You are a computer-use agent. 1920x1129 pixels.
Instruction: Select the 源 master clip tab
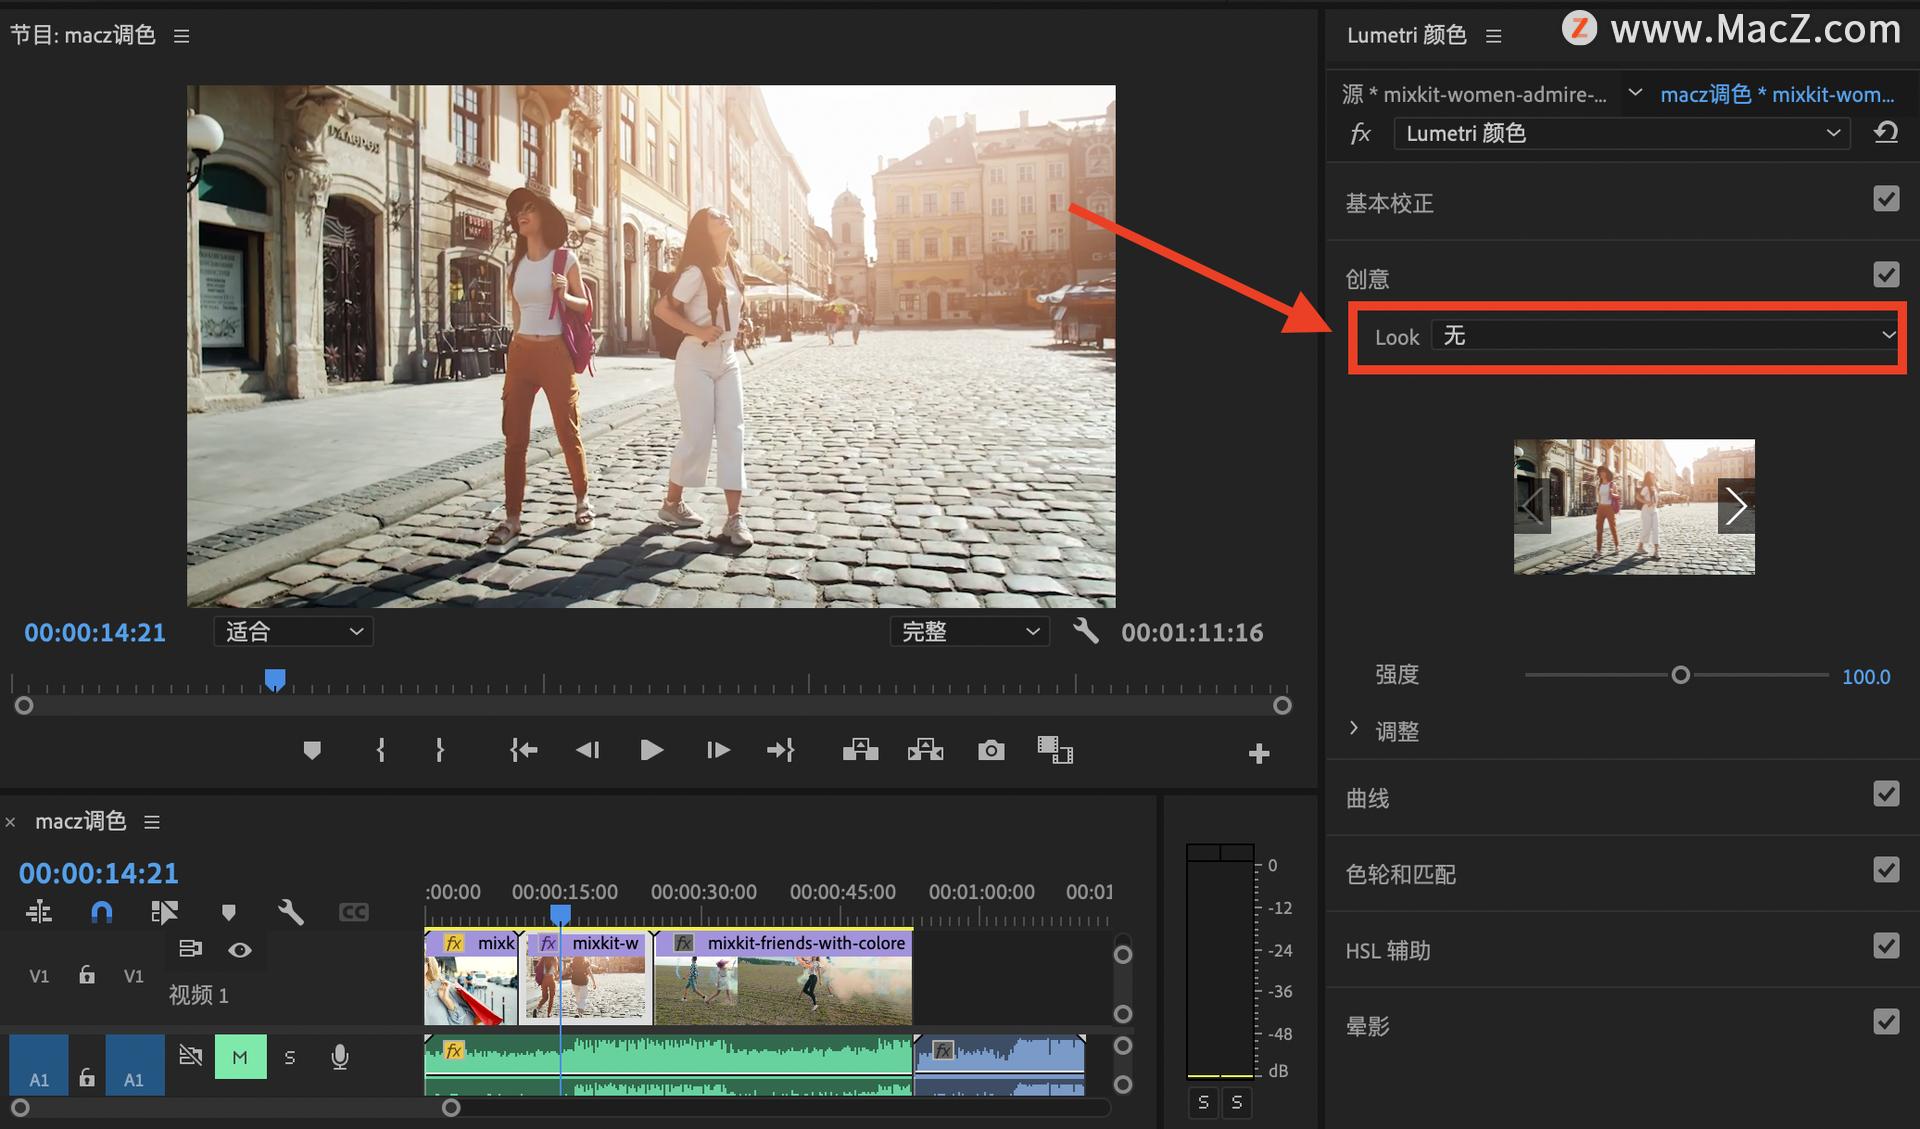1475,94
